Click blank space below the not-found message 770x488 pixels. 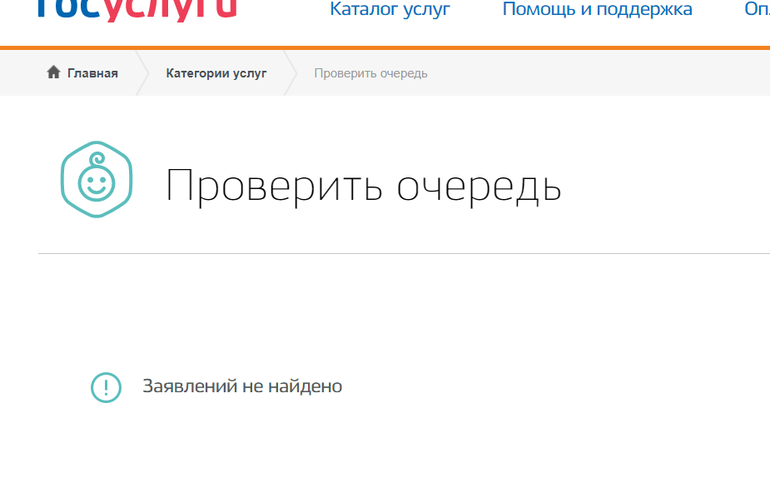pos(400,450)
